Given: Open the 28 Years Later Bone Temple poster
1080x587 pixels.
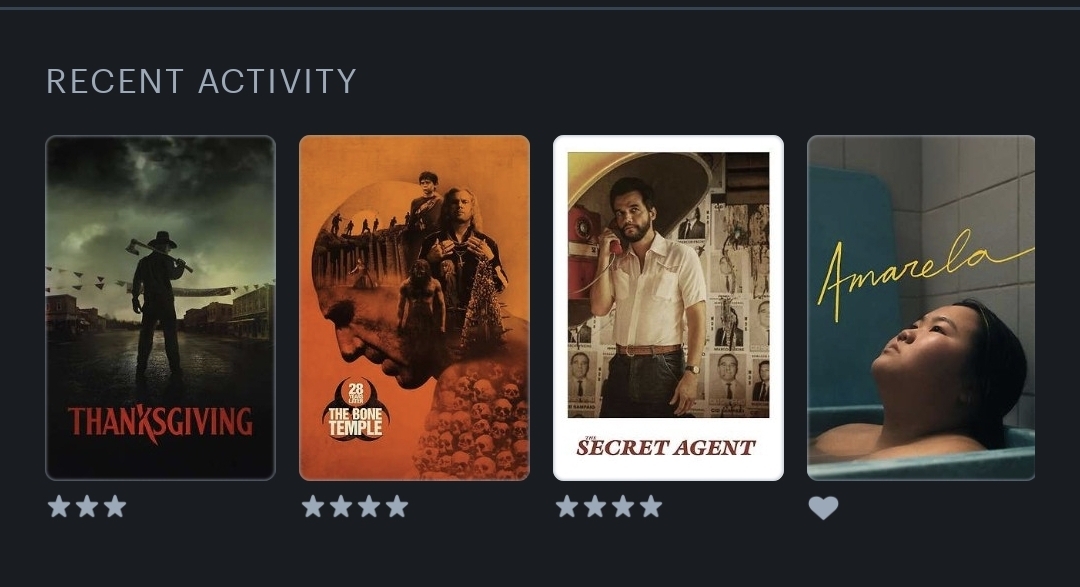Looking at the screenshot, I should point(415,308).
